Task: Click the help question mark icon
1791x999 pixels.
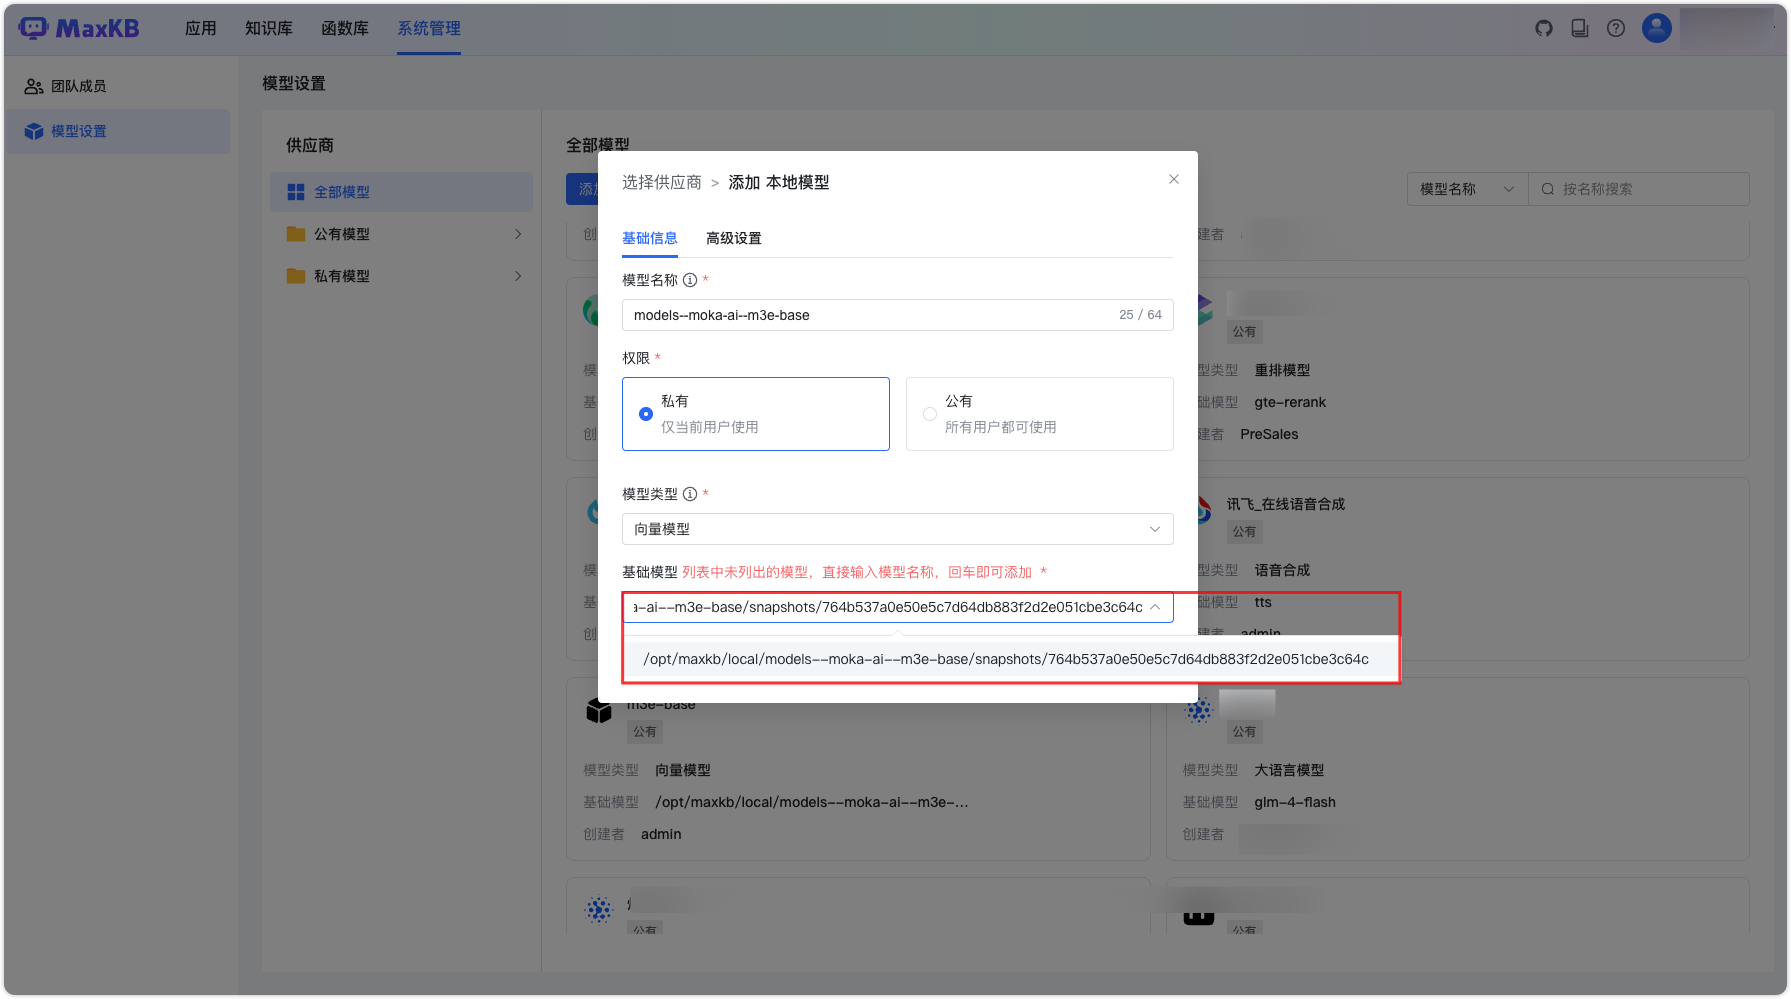Action: coord(1616,28)
